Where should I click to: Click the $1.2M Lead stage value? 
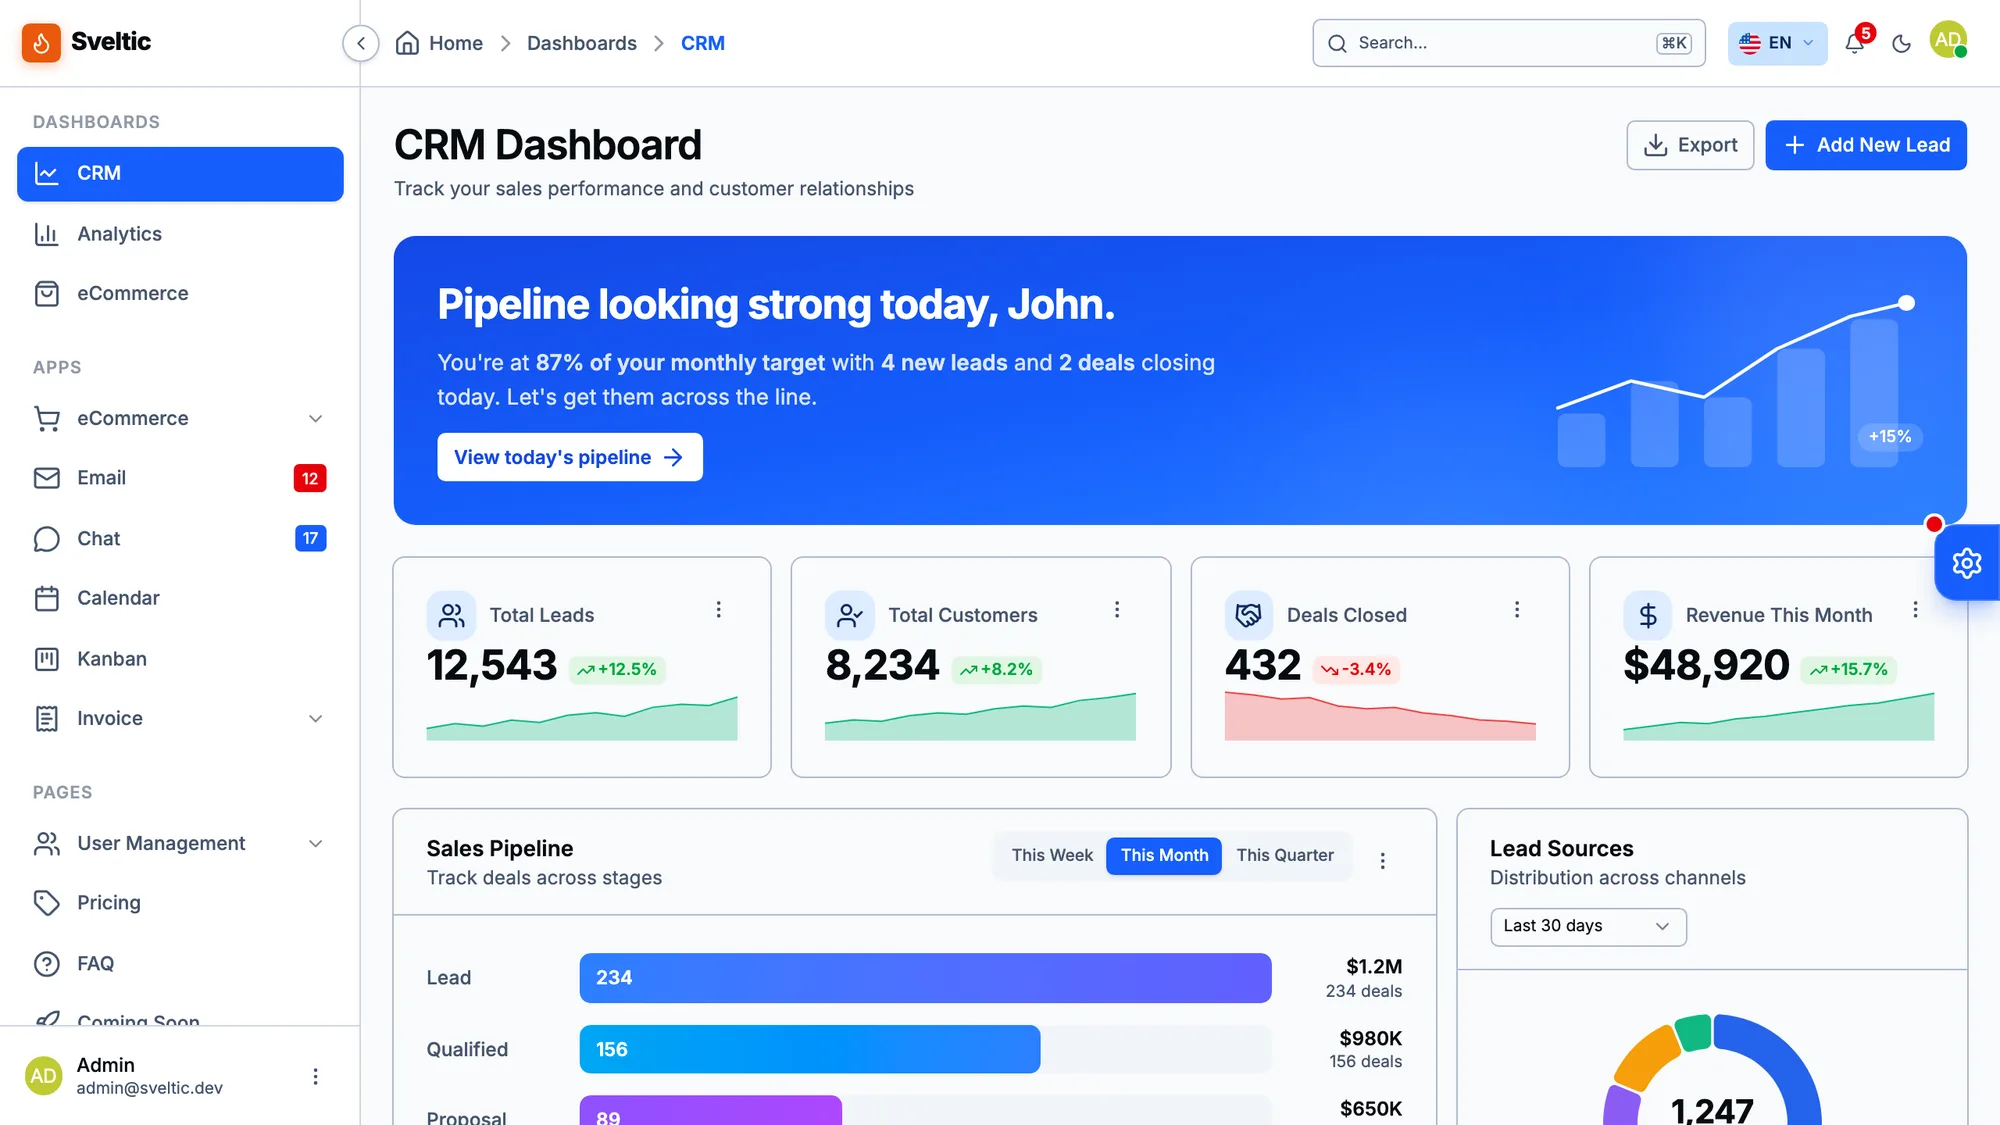point(1374,966)
